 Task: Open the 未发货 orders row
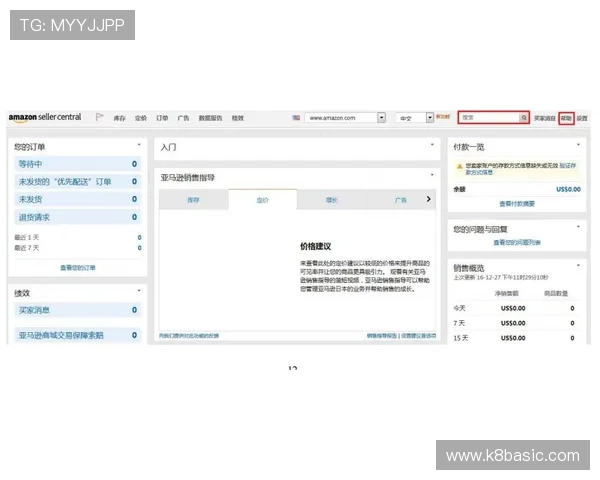click(x=78, y=199)
